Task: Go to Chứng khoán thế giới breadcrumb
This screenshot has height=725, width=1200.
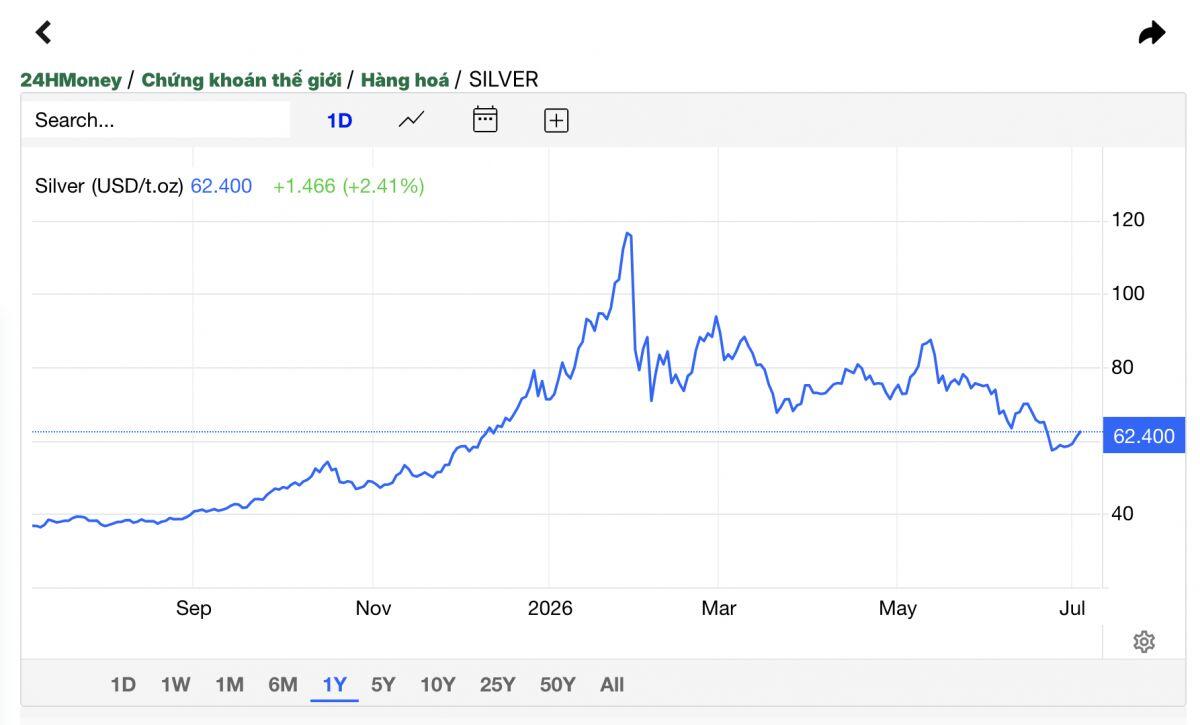Action: click(241, 80)
